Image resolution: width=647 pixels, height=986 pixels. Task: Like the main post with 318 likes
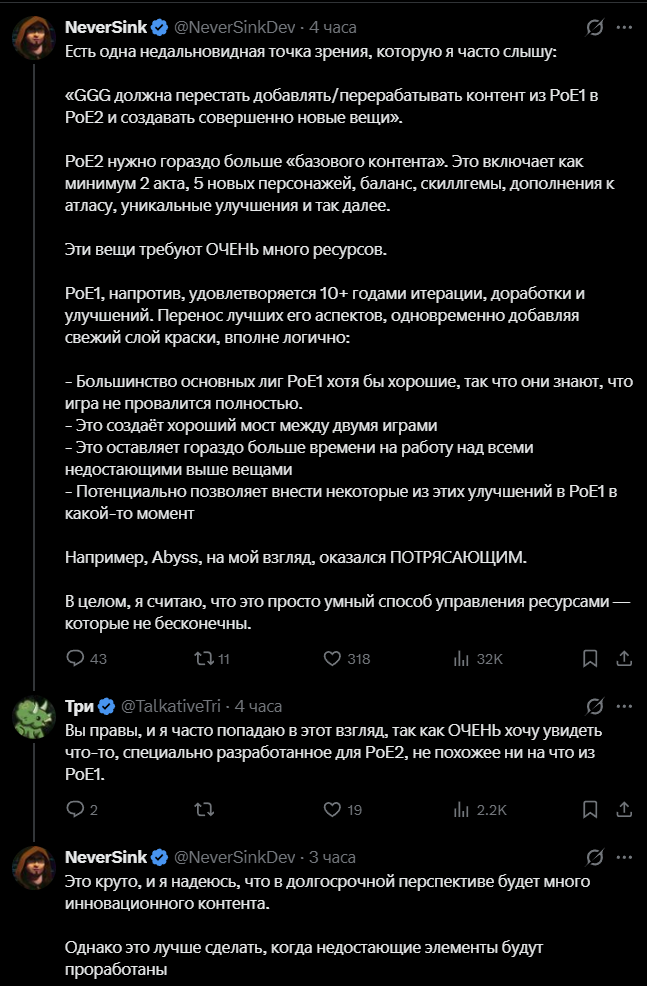pos(346,658)
